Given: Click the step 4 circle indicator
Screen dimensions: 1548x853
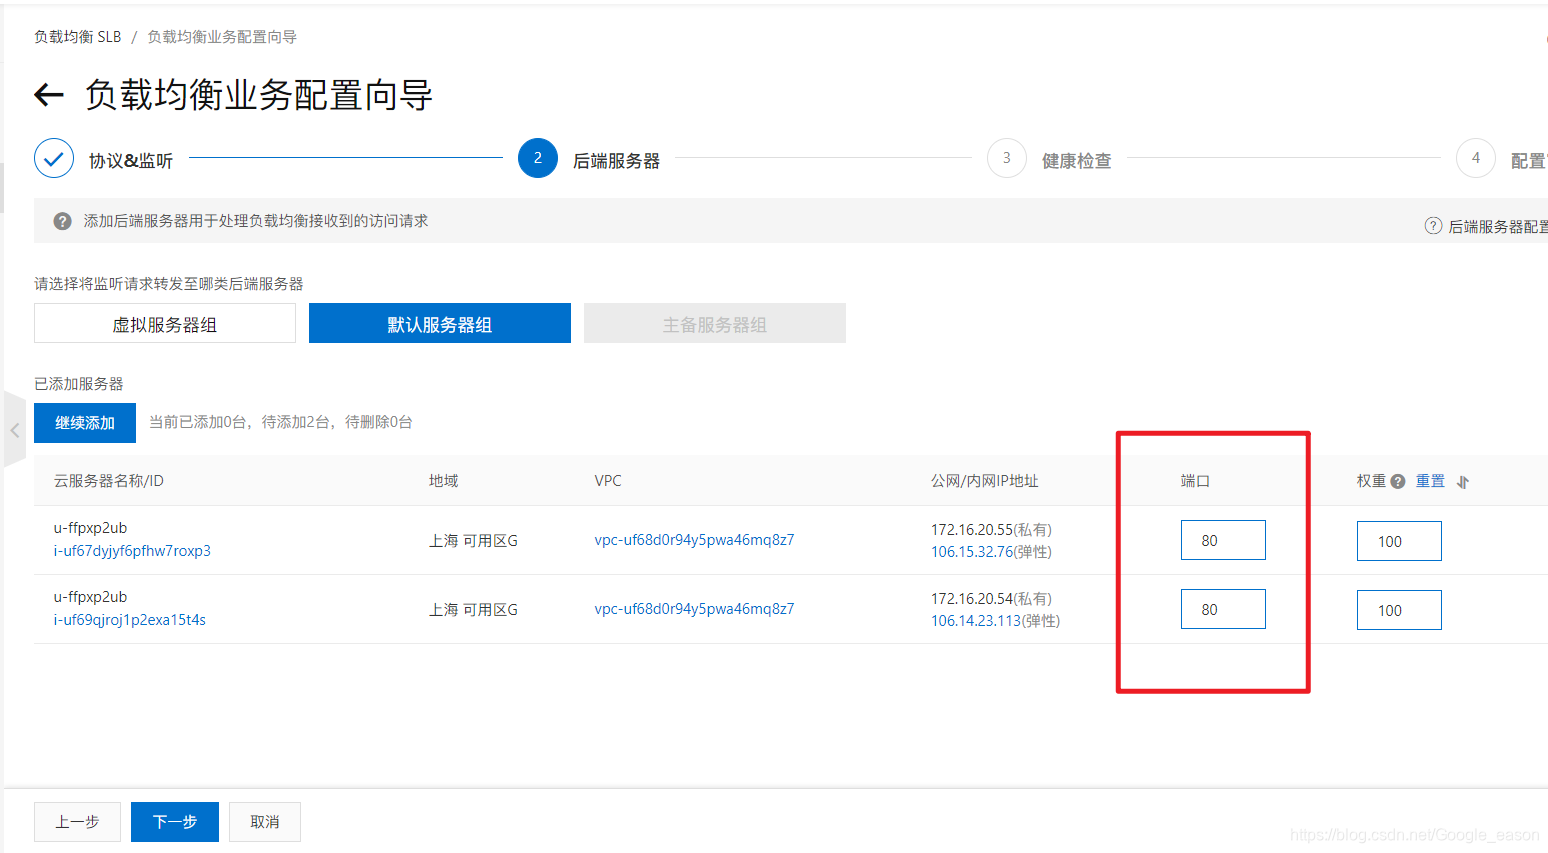Looking at the screenshot, I should click(x=1476, y=158).
